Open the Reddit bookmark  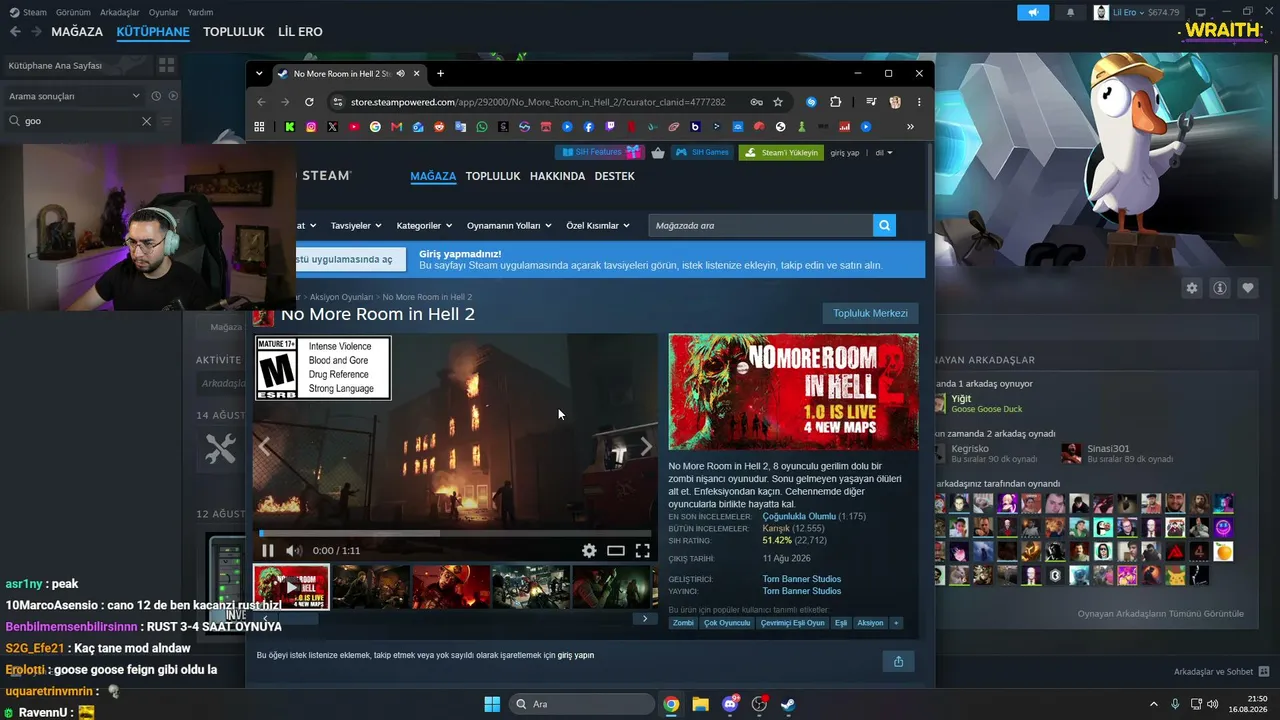(x=439, y=127)
